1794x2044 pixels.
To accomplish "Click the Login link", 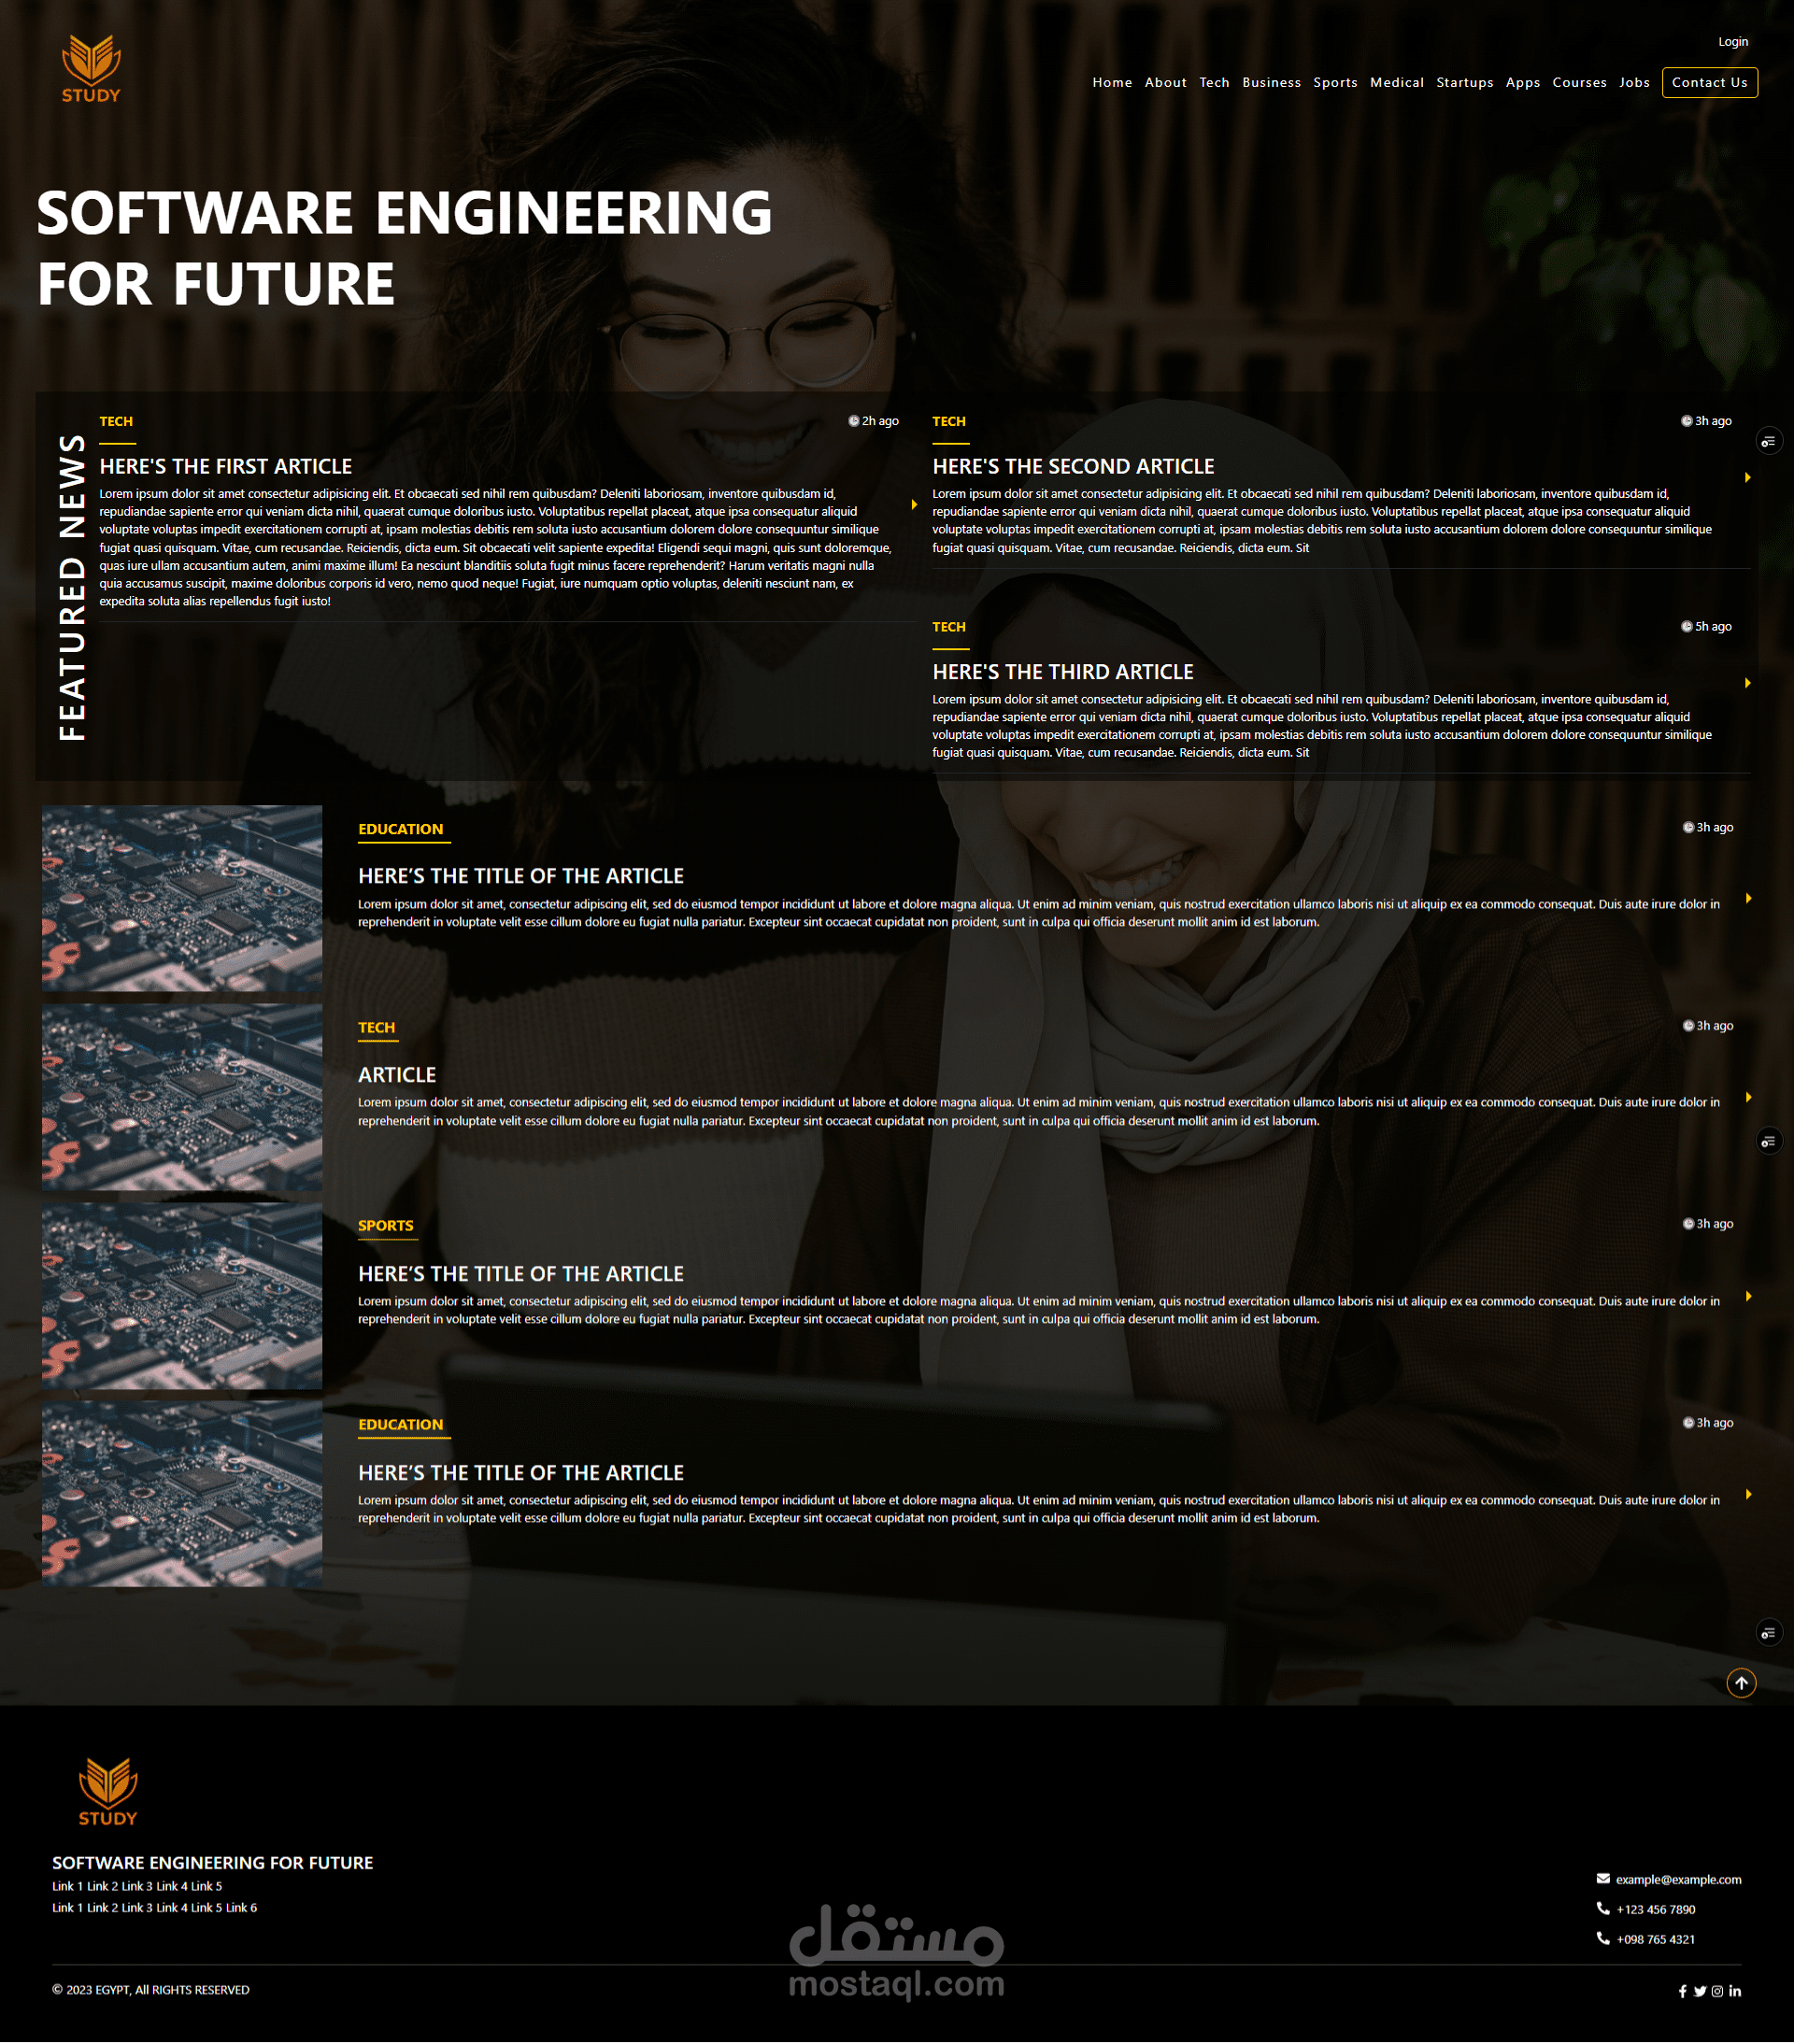I will coord(1732,41).
